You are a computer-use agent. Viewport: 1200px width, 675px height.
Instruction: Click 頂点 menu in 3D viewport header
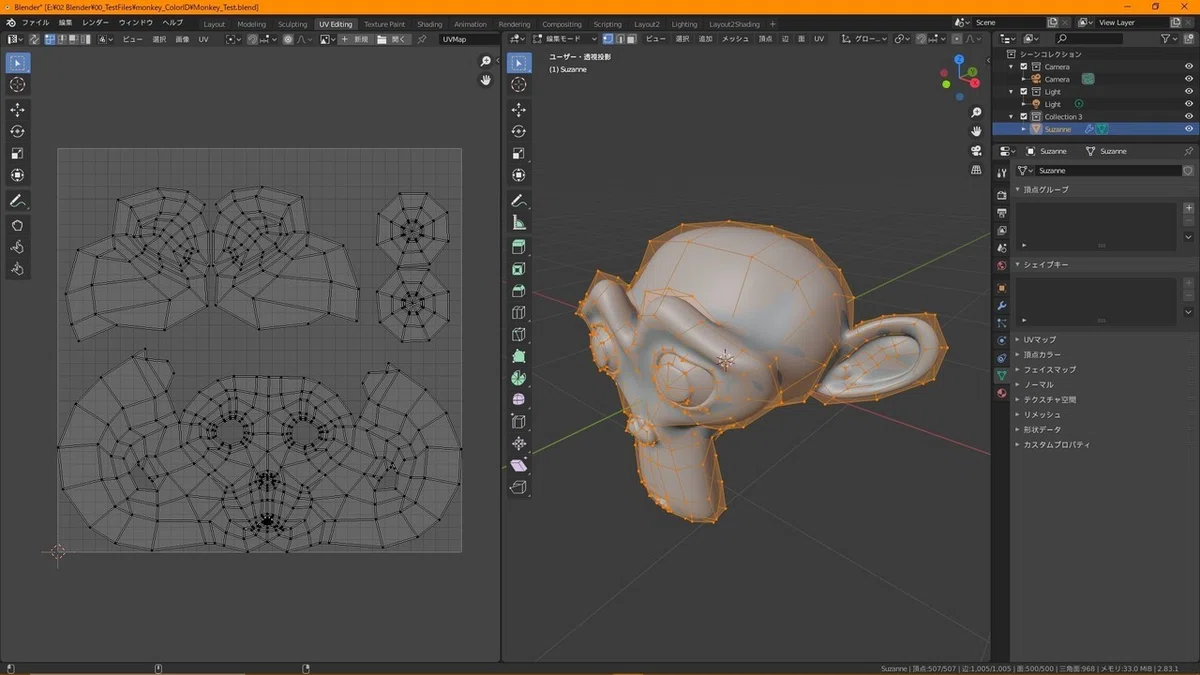click(766, 39)
